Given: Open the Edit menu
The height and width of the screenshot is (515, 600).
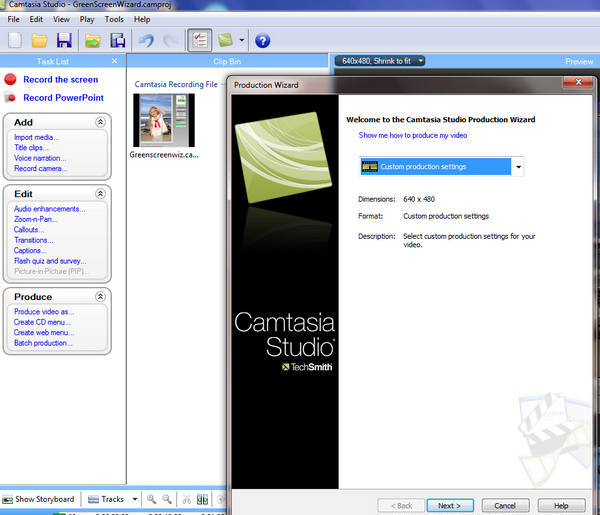Looking at the screenshot, I should (36, 19).
